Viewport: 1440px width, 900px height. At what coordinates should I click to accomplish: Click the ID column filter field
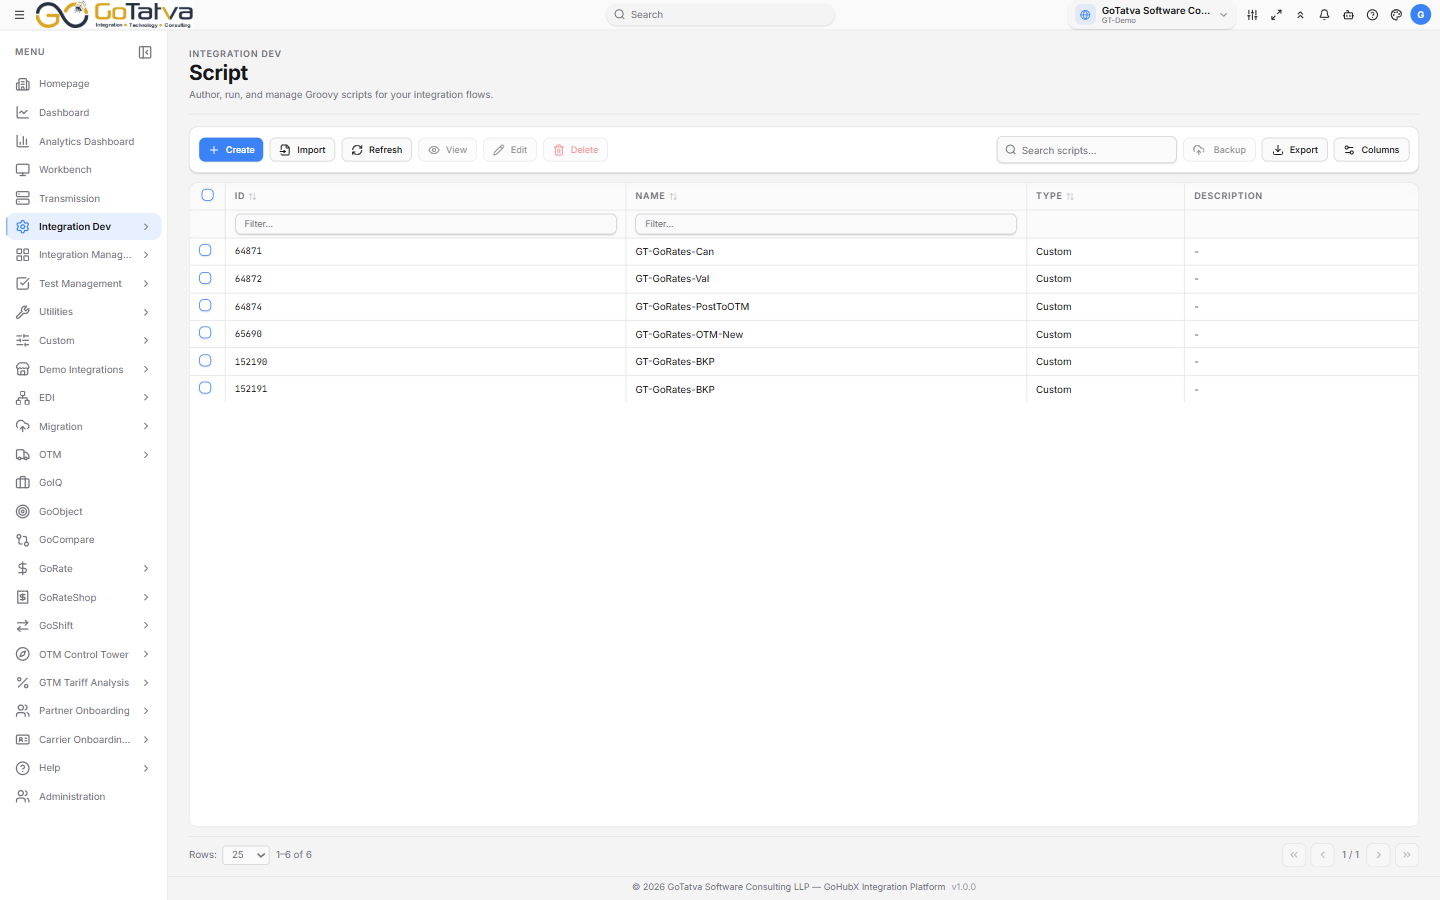(x=426, y=224)
